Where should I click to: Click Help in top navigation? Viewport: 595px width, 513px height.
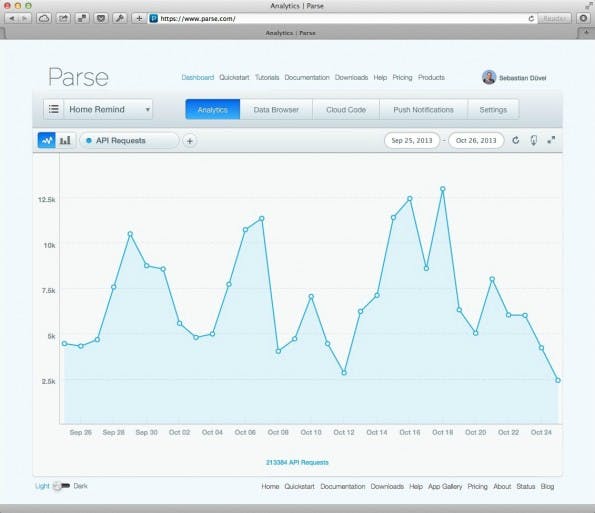380,77
